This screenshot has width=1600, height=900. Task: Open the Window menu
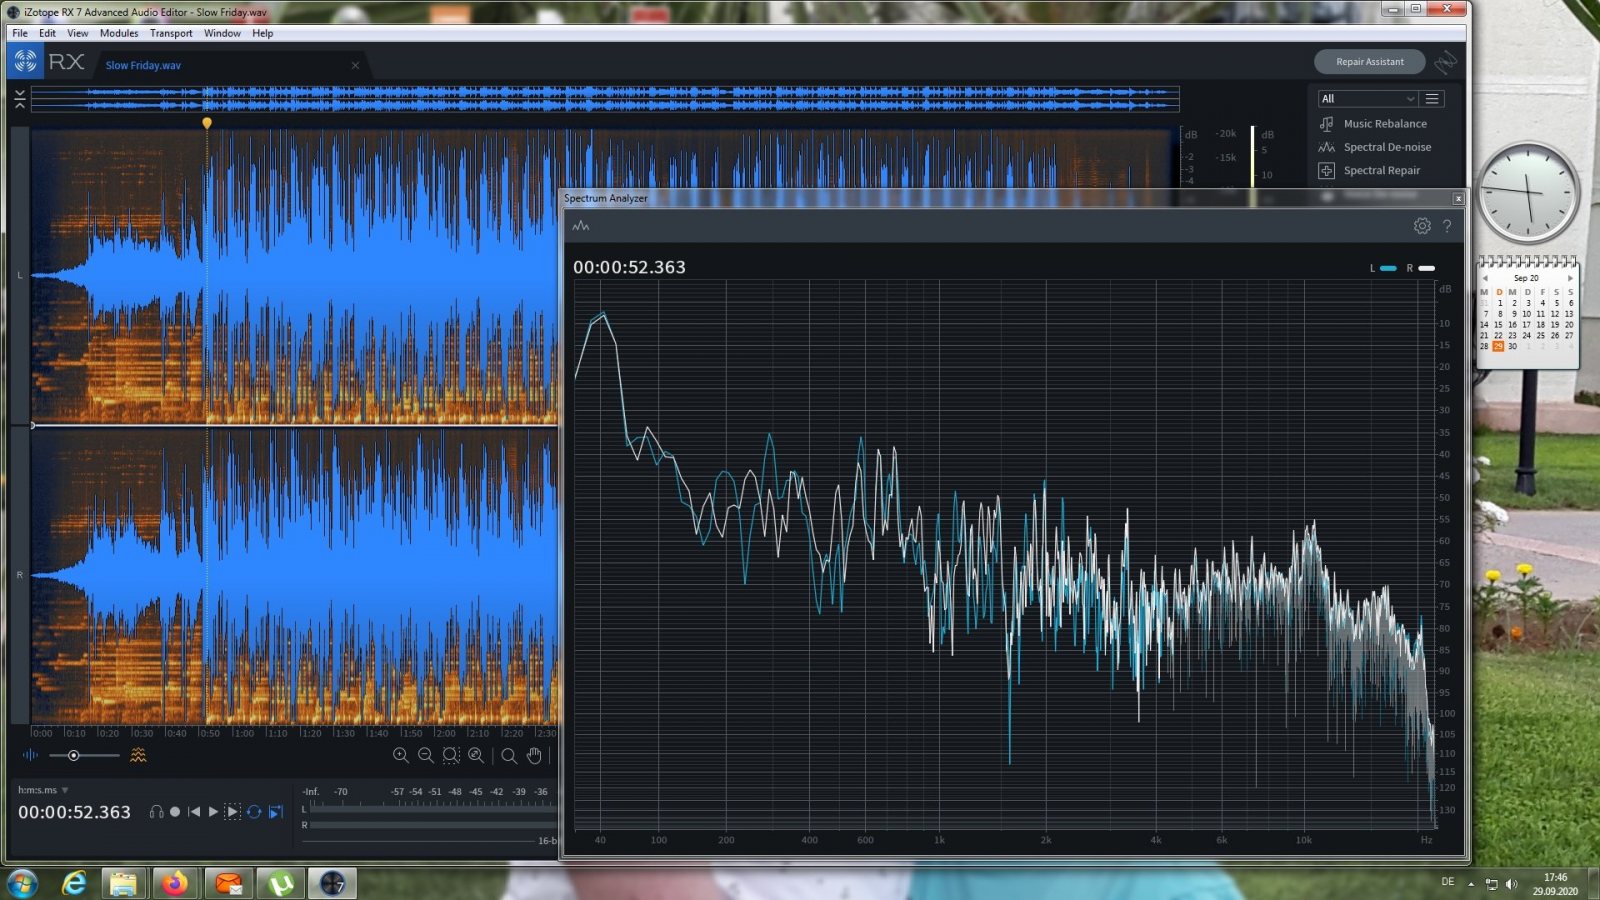pyautogui.click(x=222, y=33)
